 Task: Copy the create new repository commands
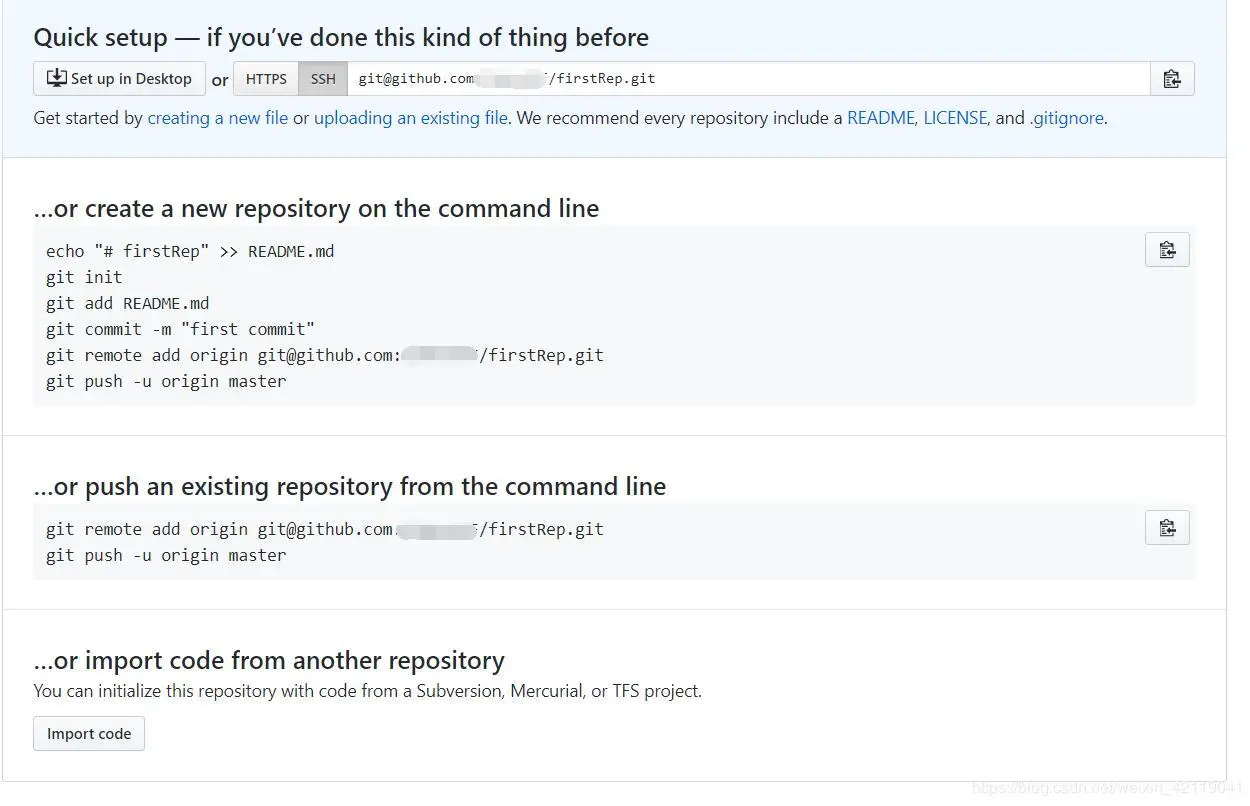(x=1167, y=250)
